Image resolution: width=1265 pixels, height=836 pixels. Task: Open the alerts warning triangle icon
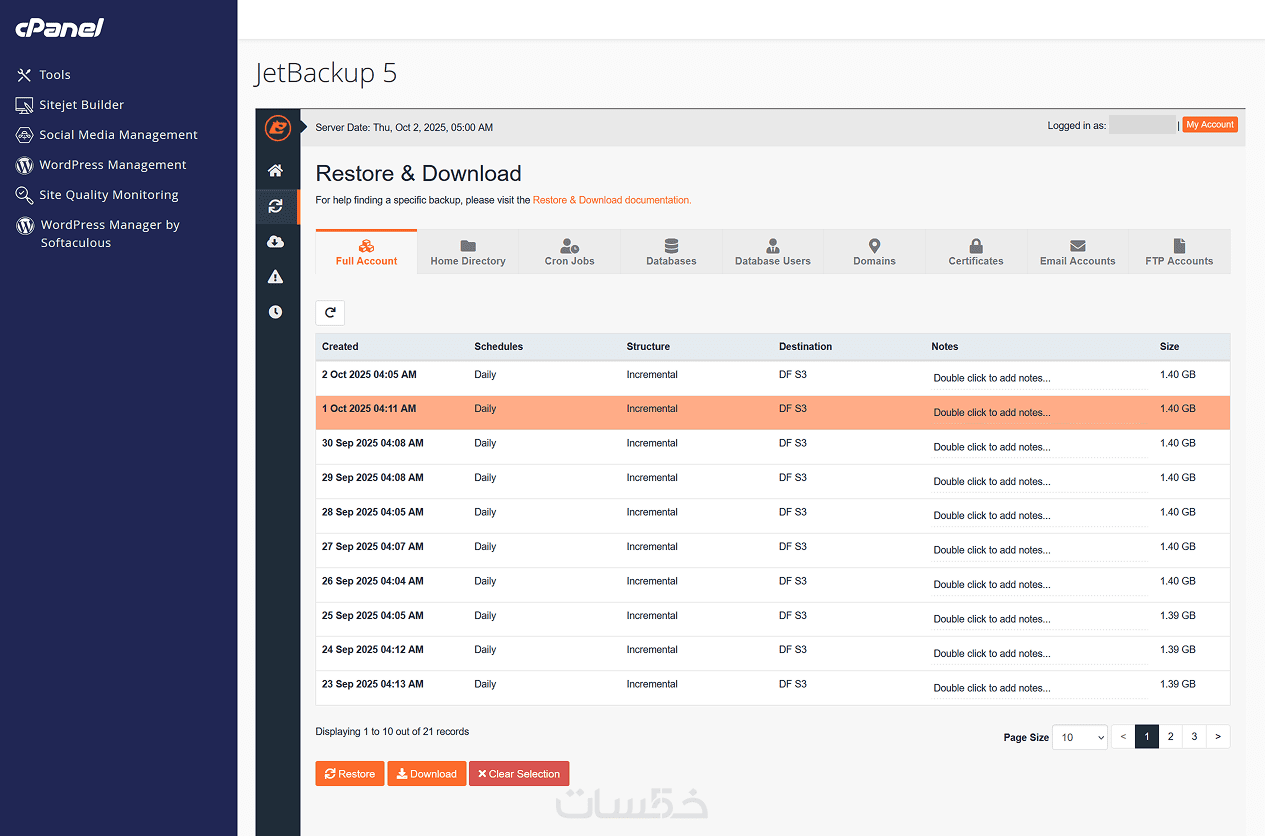[276, 277]
